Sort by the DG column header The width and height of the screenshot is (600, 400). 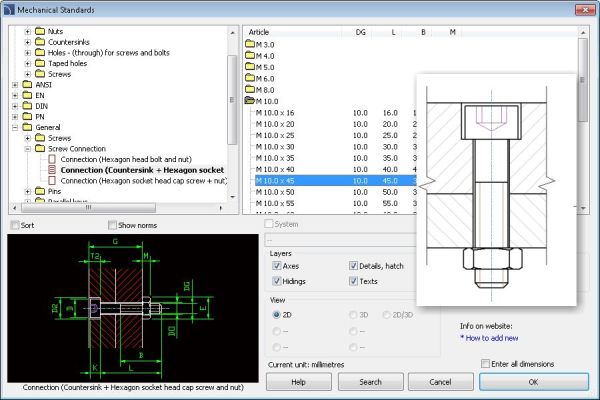[357, 32]
